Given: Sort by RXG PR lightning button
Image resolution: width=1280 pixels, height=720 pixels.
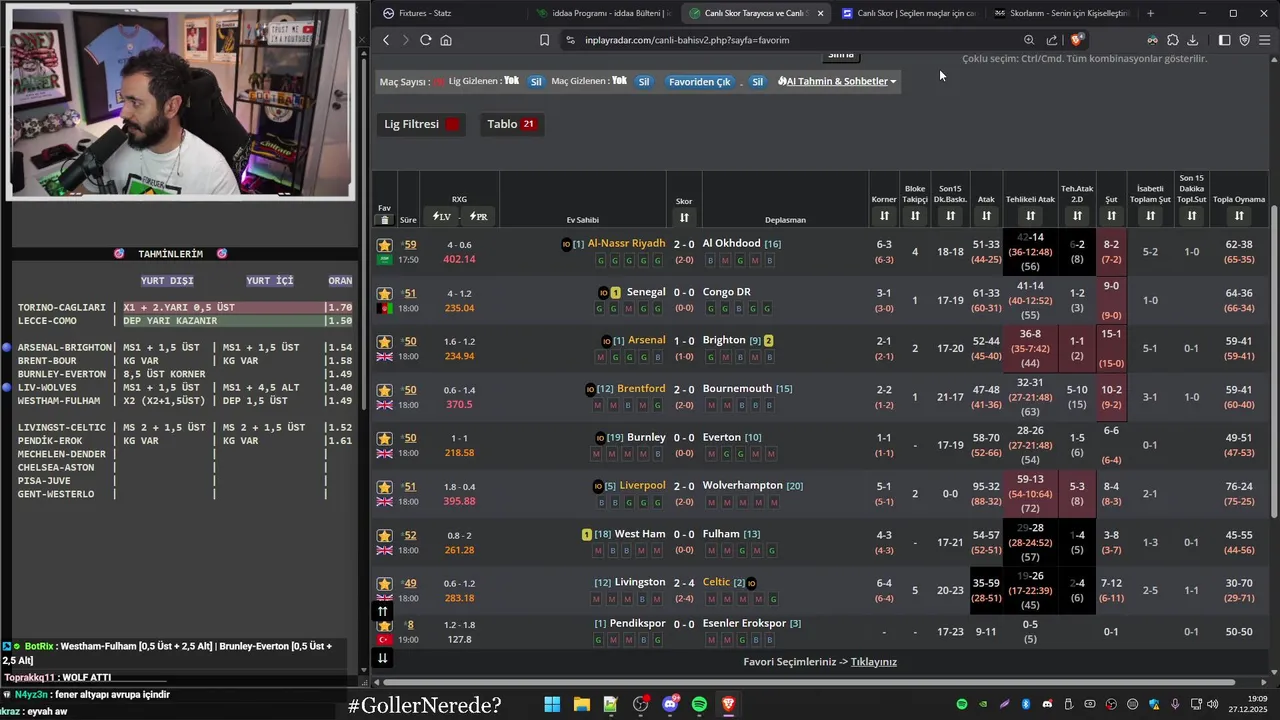Looking at the screenshot, I should [478, 216].
